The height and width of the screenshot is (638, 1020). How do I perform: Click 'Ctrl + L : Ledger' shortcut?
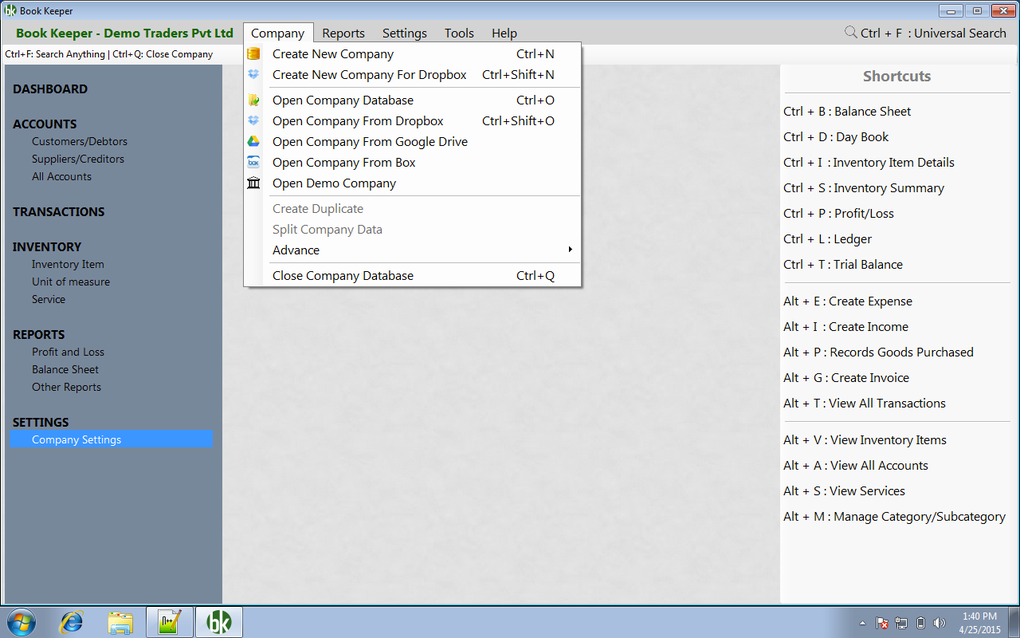pos(827,239)
